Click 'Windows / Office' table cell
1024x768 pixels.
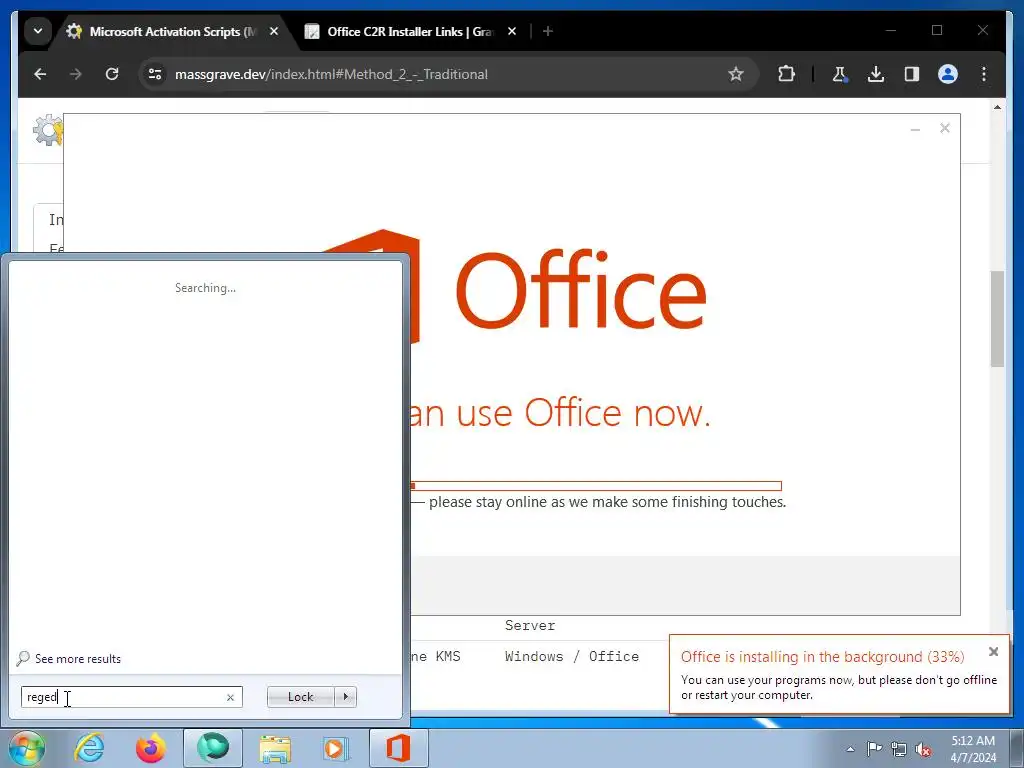pos(571,656)
